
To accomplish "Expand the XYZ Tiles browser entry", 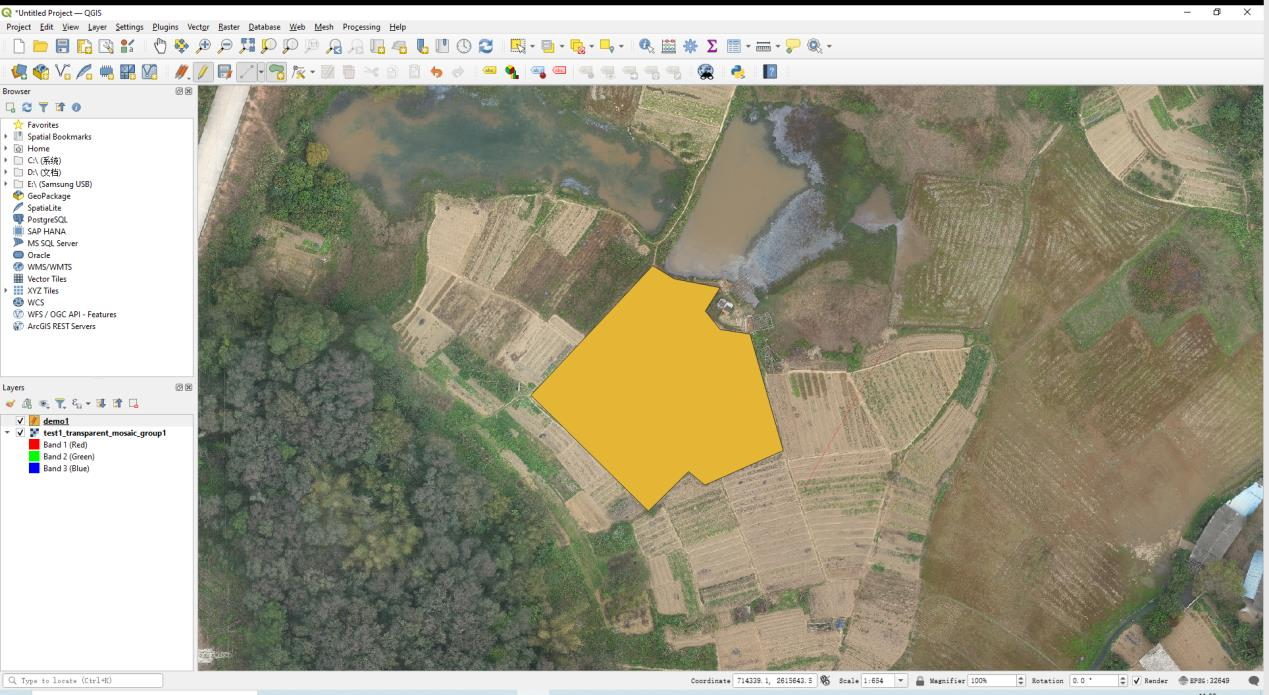I will point(6,291).
